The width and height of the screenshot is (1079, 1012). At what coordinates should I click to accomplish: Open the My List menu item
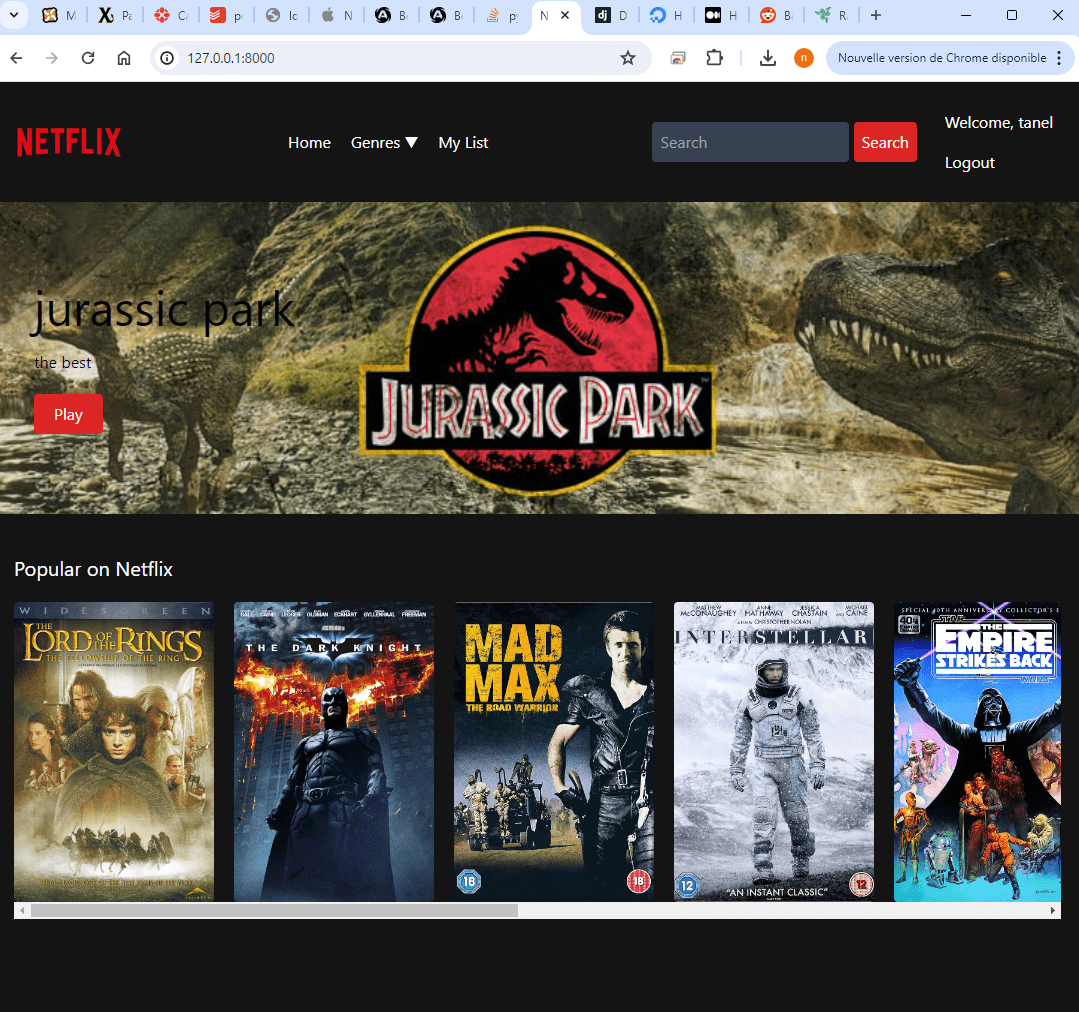coord(462,142)
